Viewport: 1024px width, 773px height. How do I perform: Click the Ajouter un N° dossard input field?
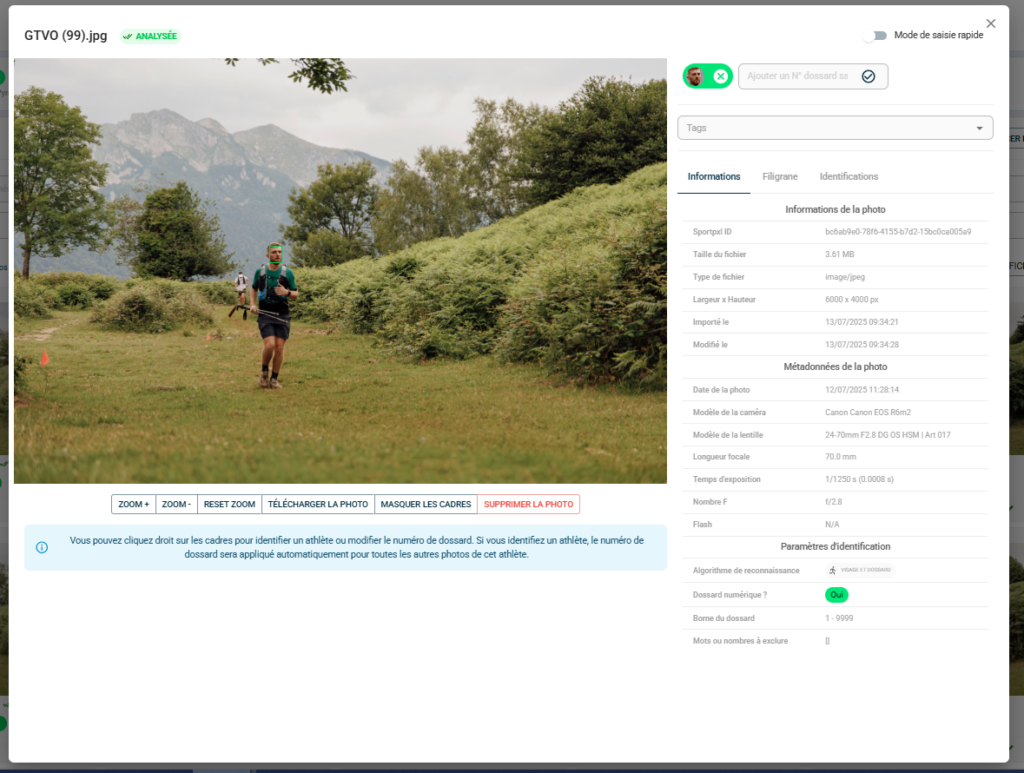point(798,76)
